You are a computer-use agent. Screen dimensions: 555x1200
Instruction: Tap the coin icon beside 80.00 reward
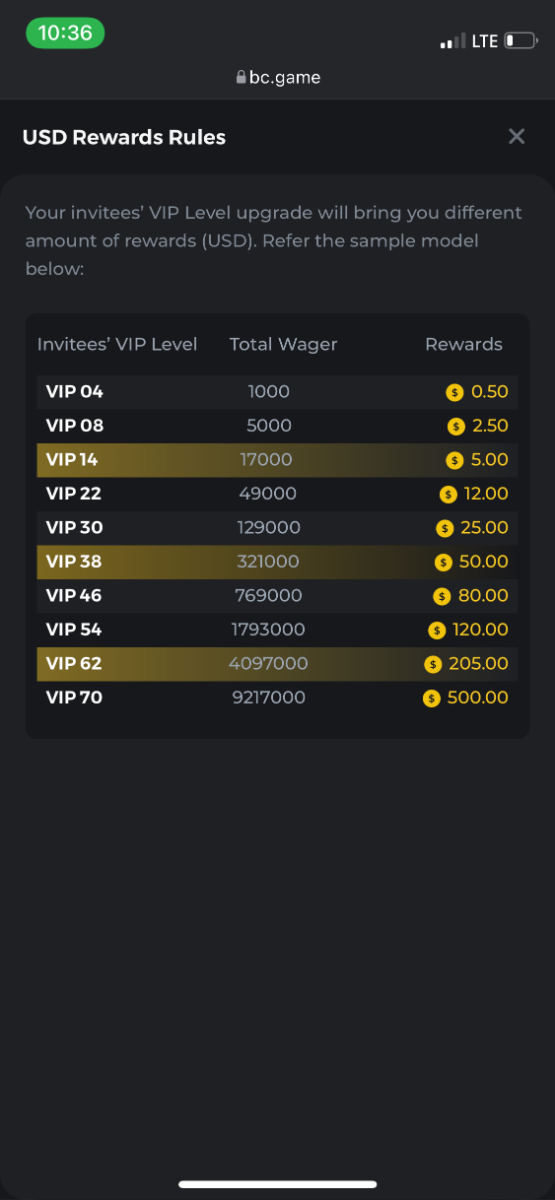(443, 596)
